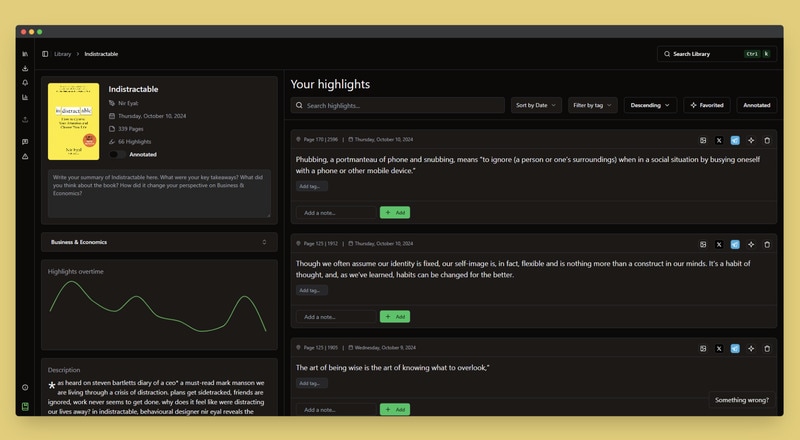Go to Library in the breadcrumb
The width and height of the screenshot is (800, 440).
click(62, 54)
